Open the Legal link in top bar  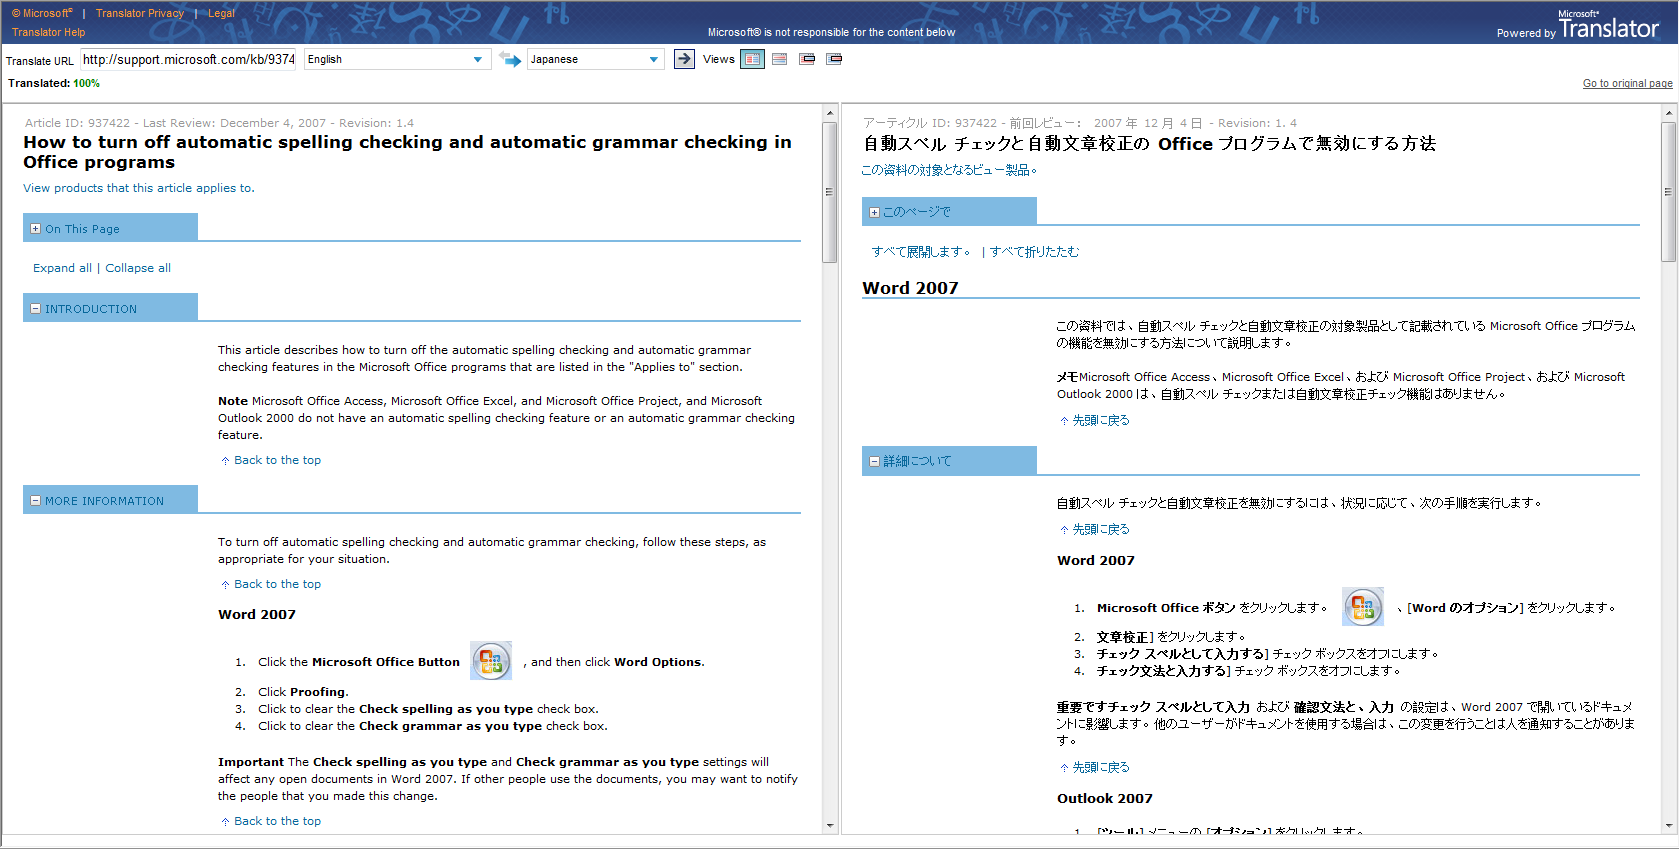pos(221,13)
